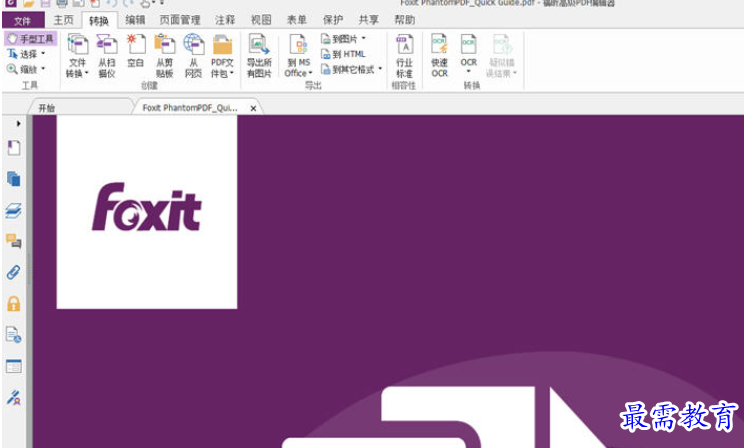Create PDF from web page (从网页)
744x448 pixels.
coord(194,56)
